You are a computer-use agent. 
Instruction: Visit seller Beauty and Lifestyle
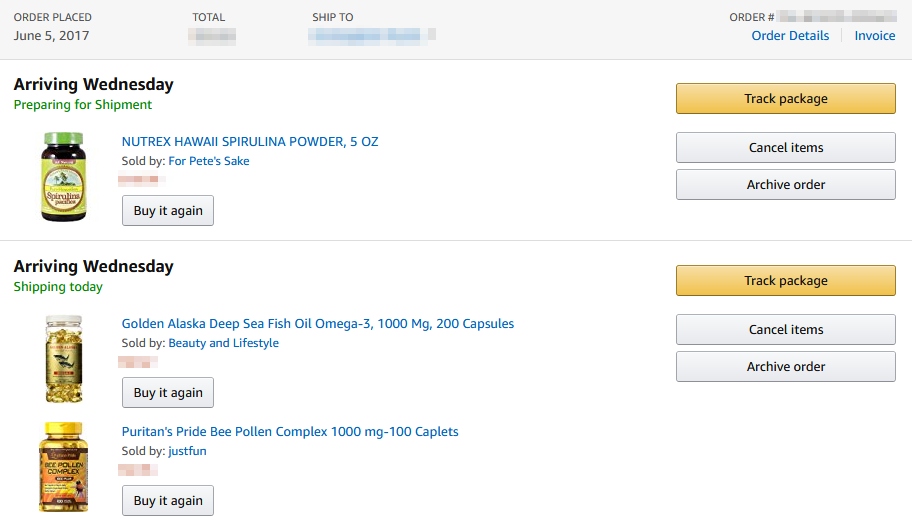223,343
